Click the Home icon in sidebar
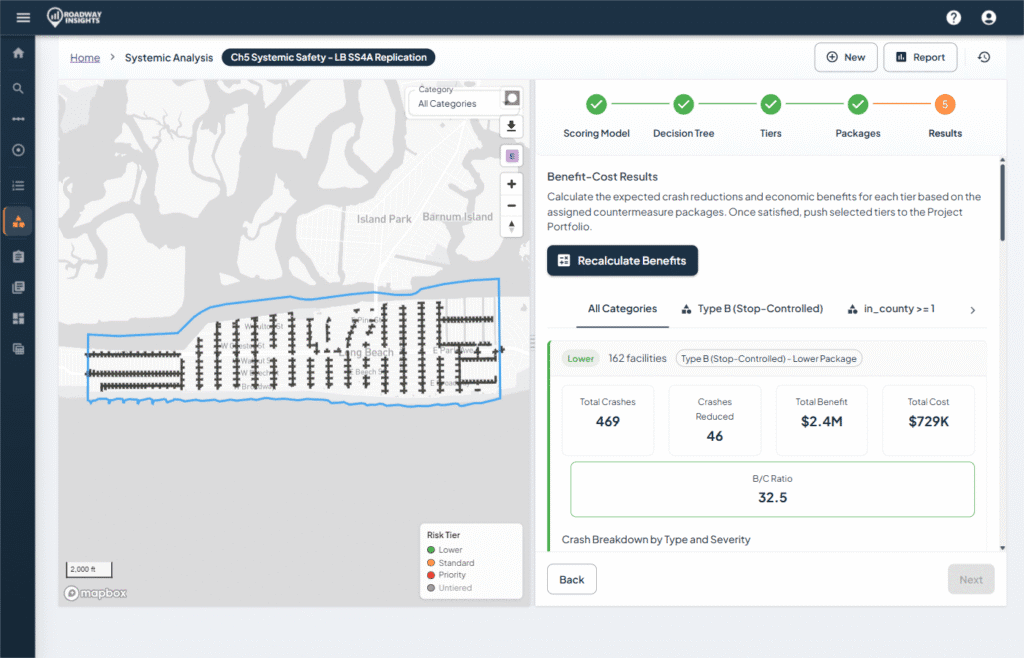 (18, 53)
